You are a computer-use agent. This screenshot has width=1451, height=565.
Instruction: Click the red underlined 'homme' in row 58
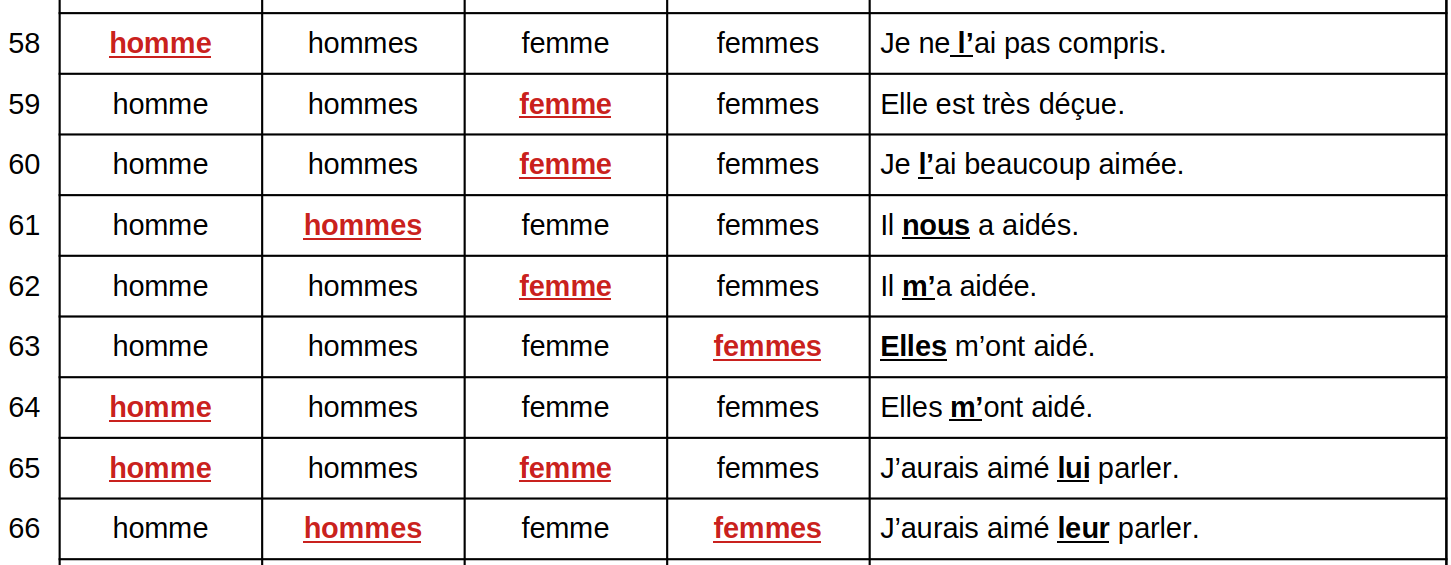coord(160,44)
